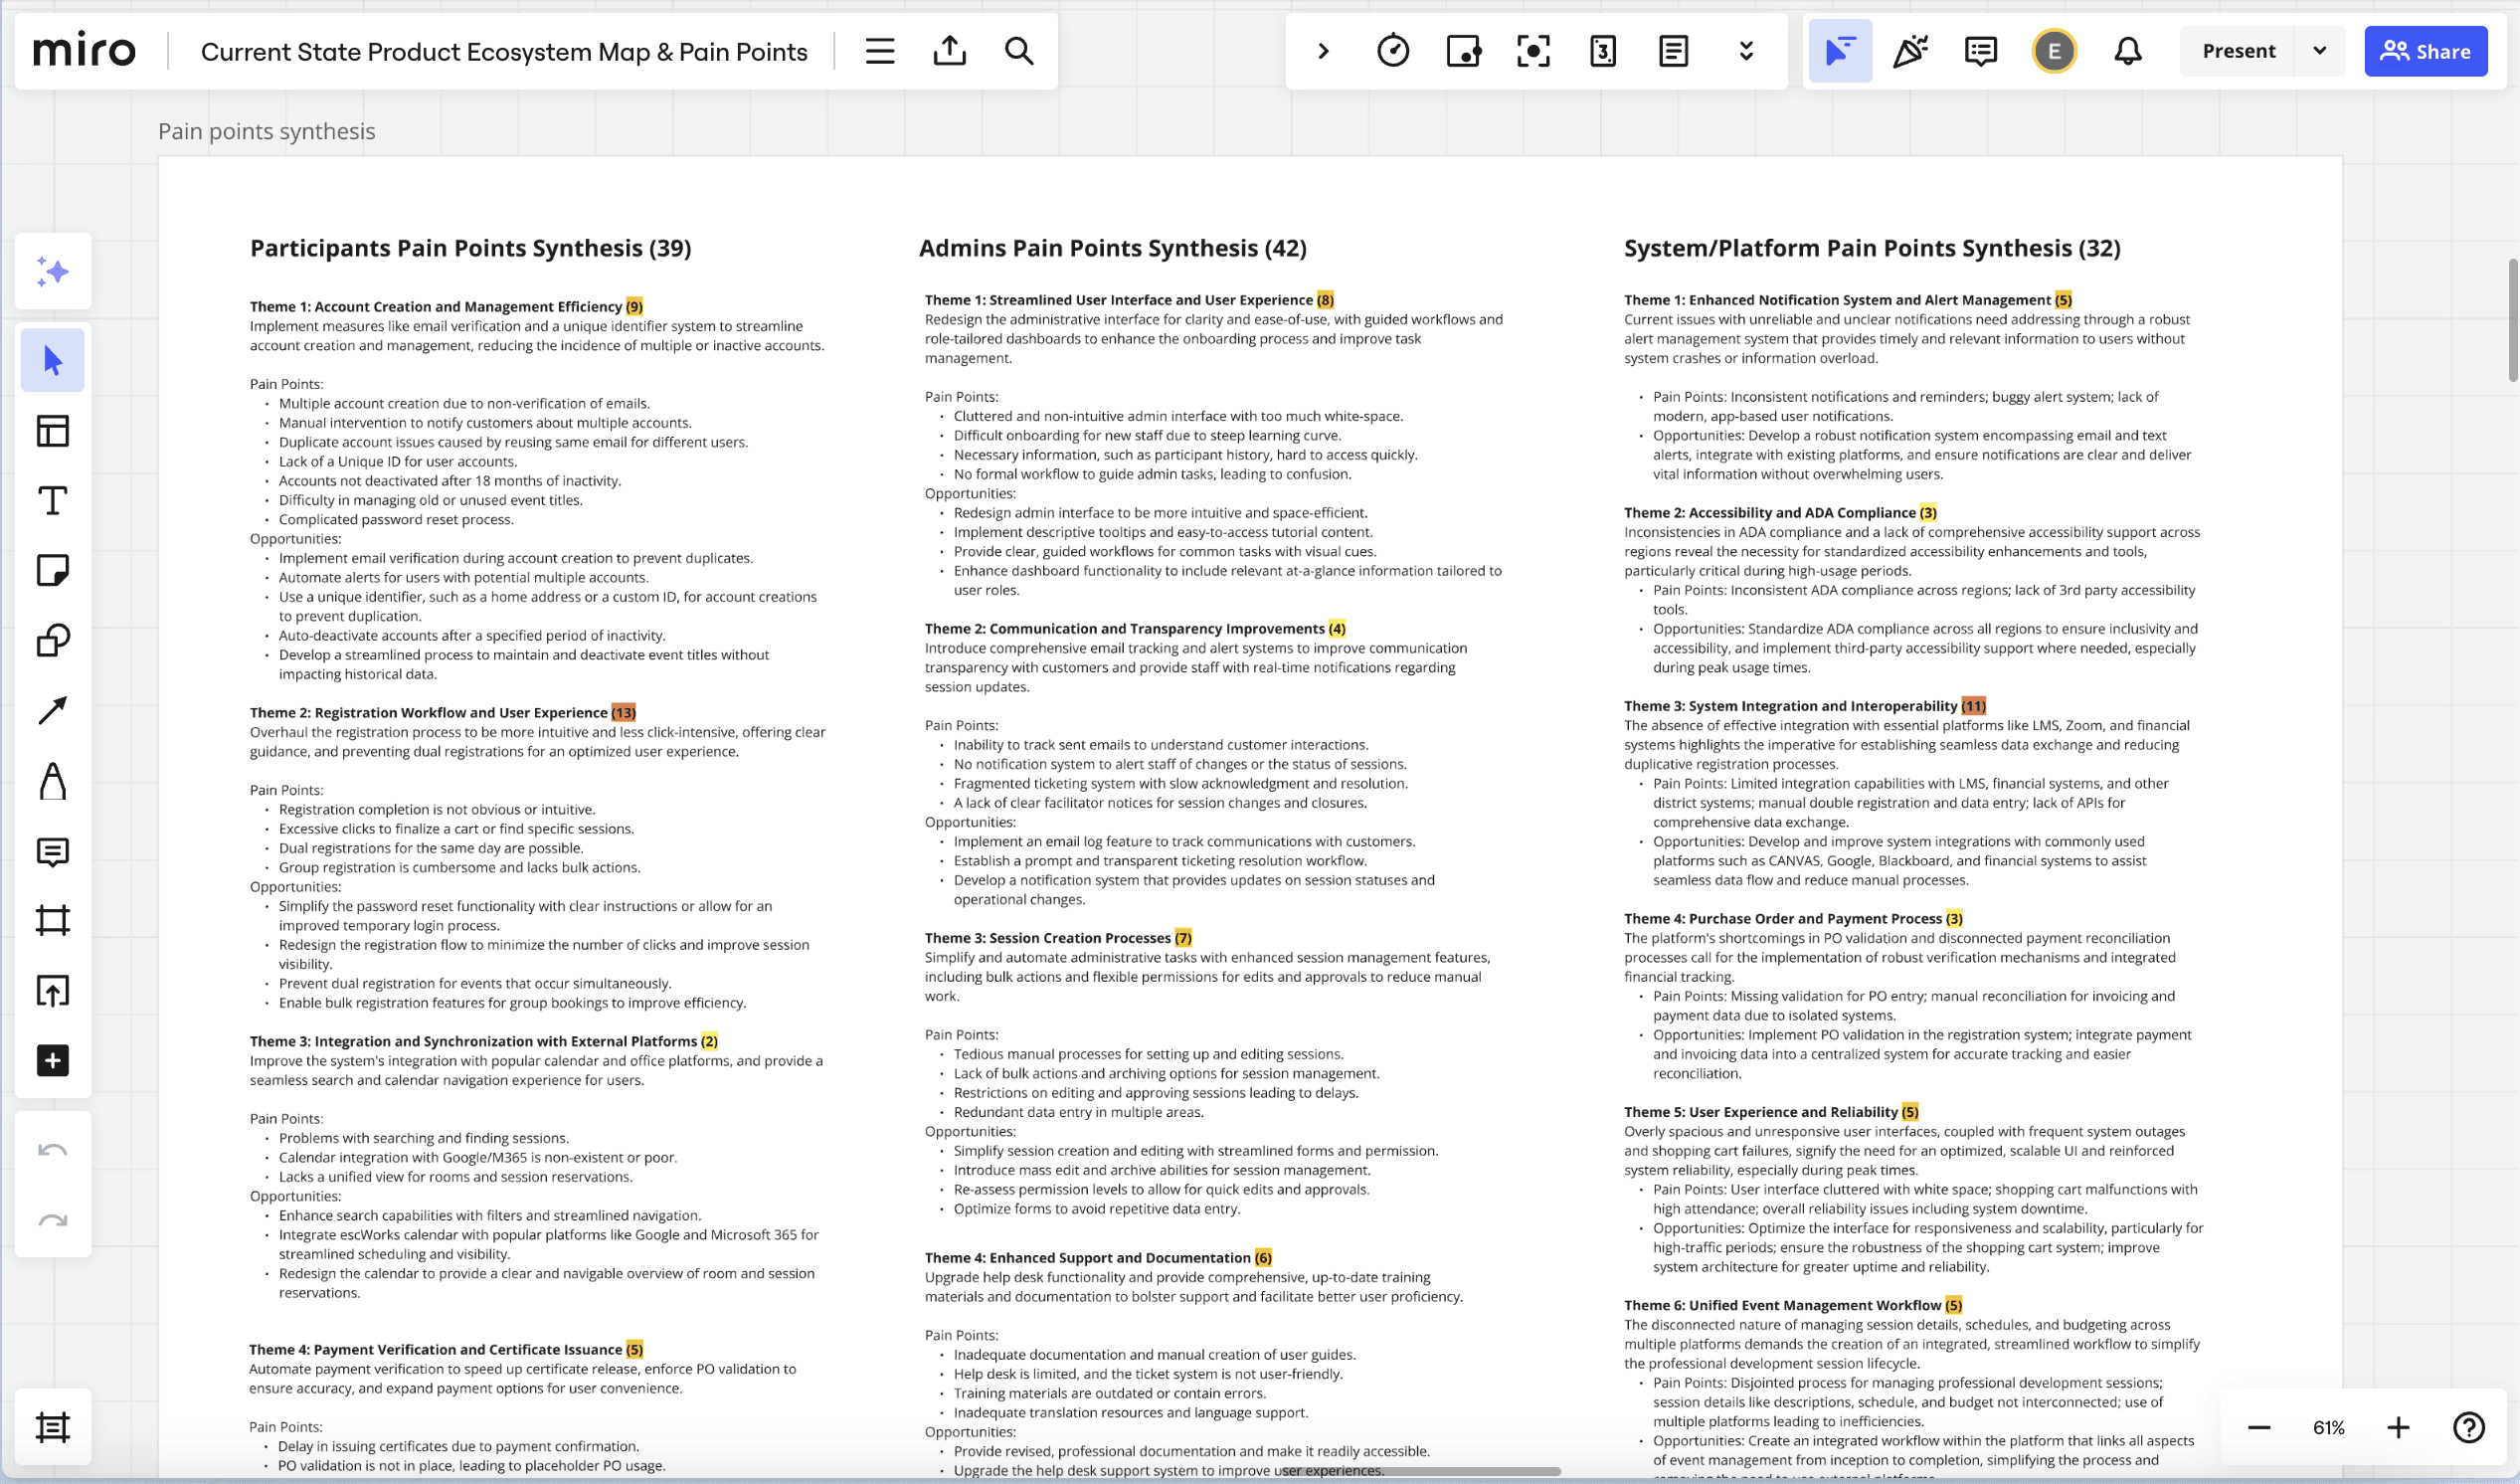Viewport: 2520px width, 1484px height.
Task: Open the board notes panel
Action: coord(1673,51)
